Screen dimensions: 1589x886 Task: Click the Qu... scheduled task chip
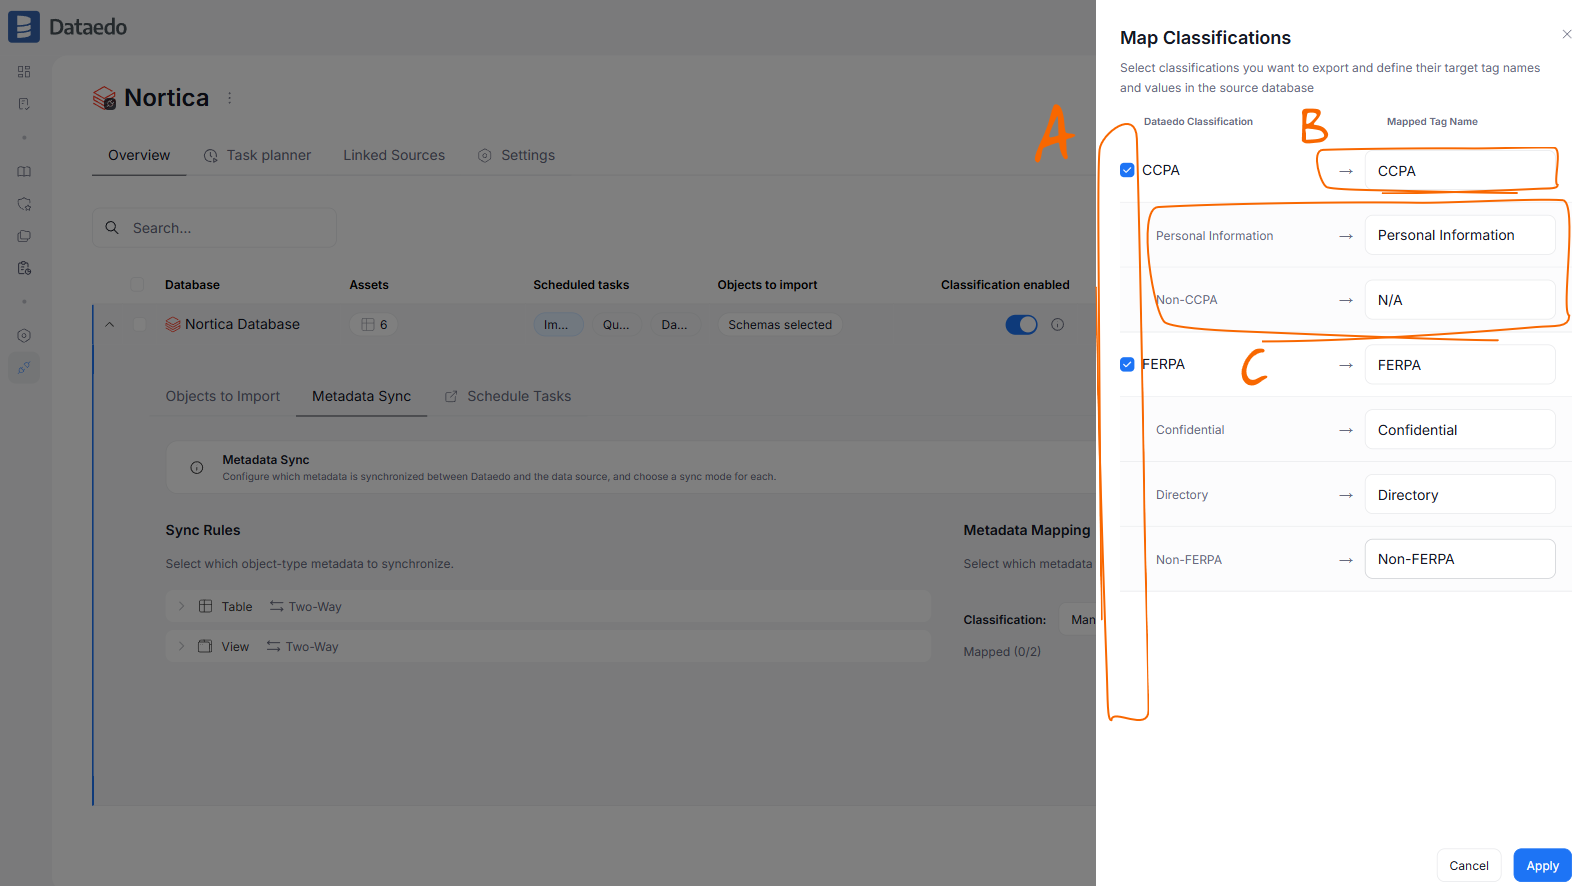(x=616, y=325)
